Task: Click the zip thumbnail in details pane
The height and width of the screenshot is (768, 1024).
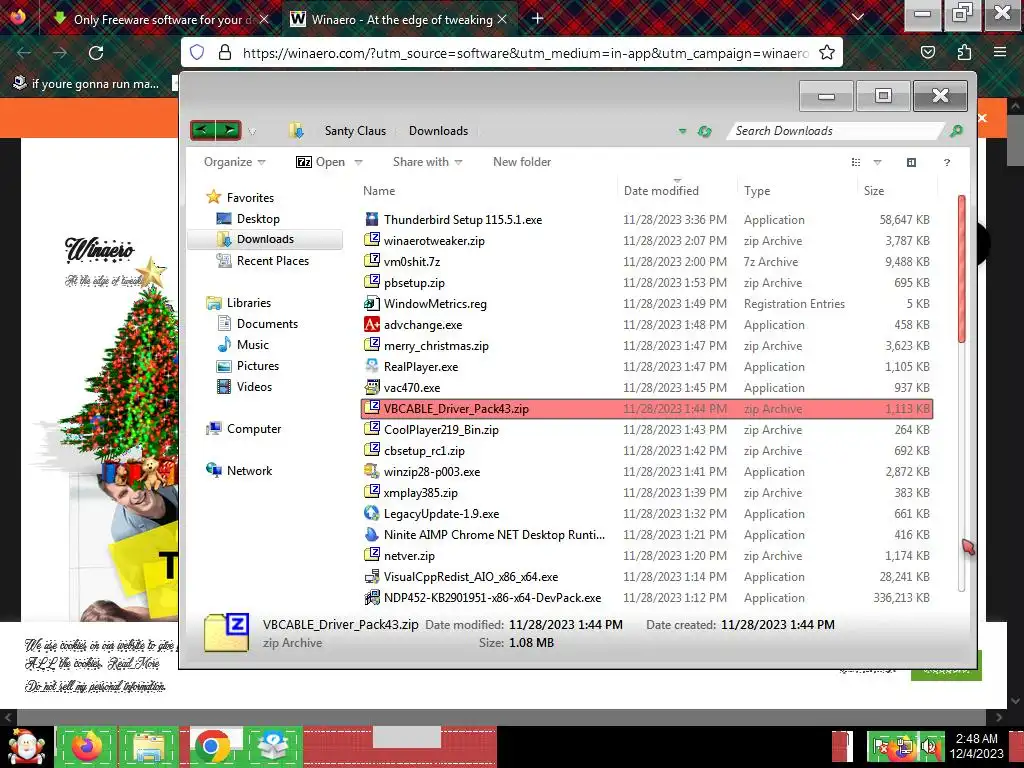Action: point(226,633)
